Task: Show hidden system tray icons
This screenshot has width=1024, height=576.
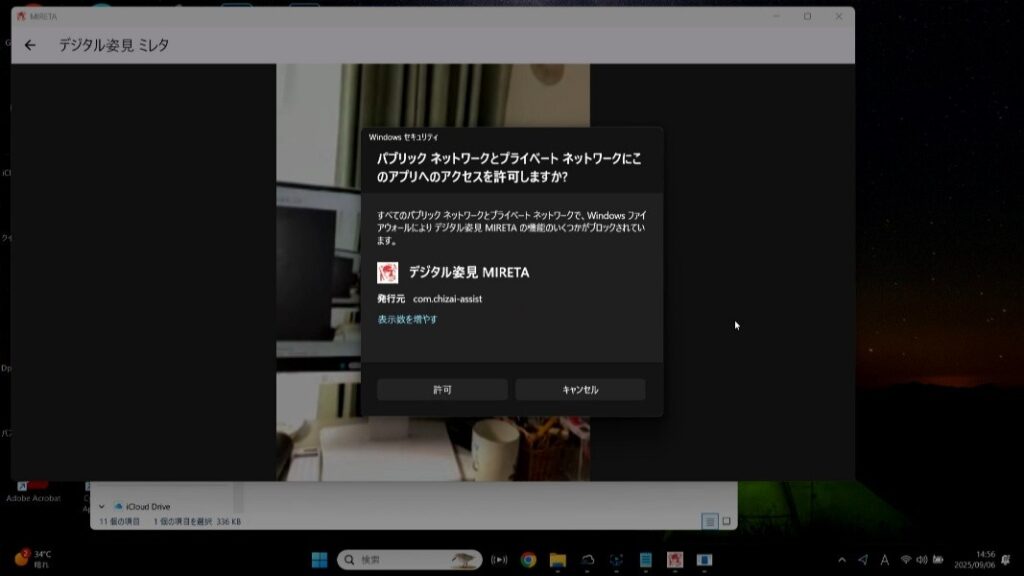Action: 841,559
